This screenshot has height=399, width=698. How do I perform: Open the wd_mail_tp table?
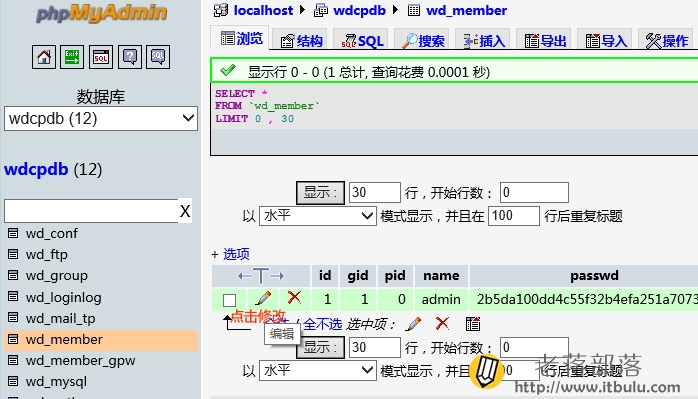coord(61,318)
